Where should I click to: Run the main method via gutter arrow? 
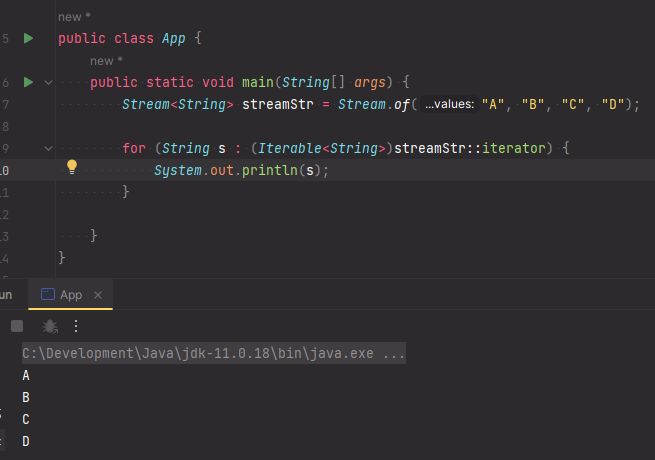coord(28,82)
